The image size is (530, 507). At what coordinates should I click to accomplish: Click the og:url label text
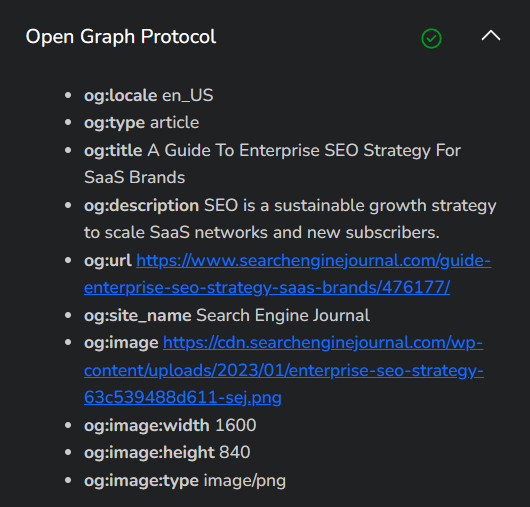pyautogui.click(x=108, y=261)
